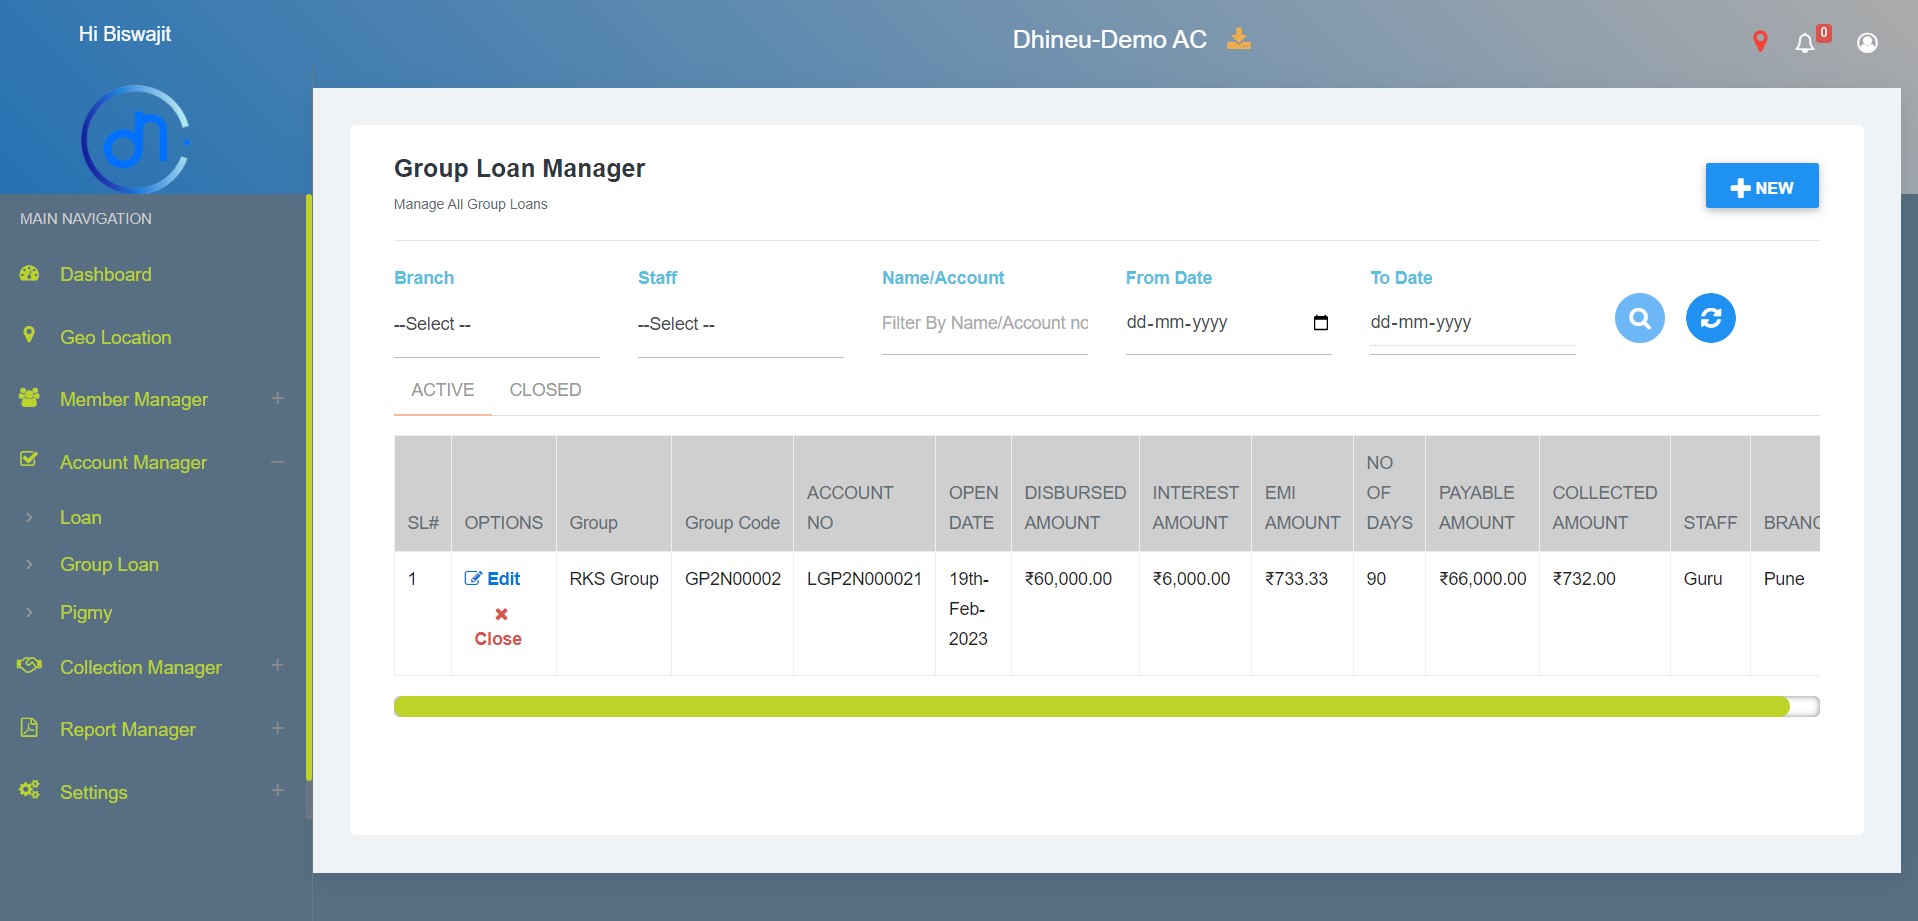Open the Staff select dropdown
The image size is (1918, 921).
pyautogui.click(x=740, y=324)
